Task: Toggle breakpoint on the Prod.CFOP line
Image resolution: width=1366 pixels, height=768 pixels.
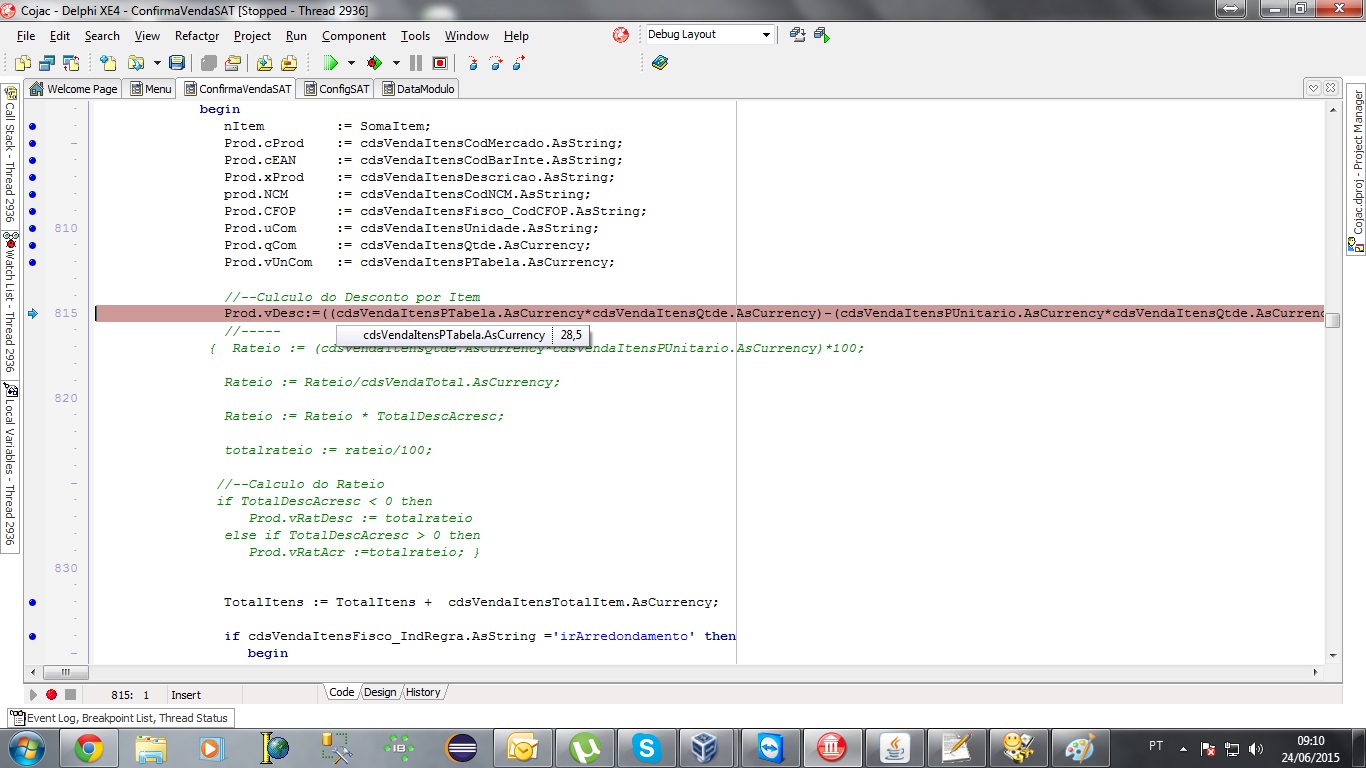Action: (x=33, y=211)
